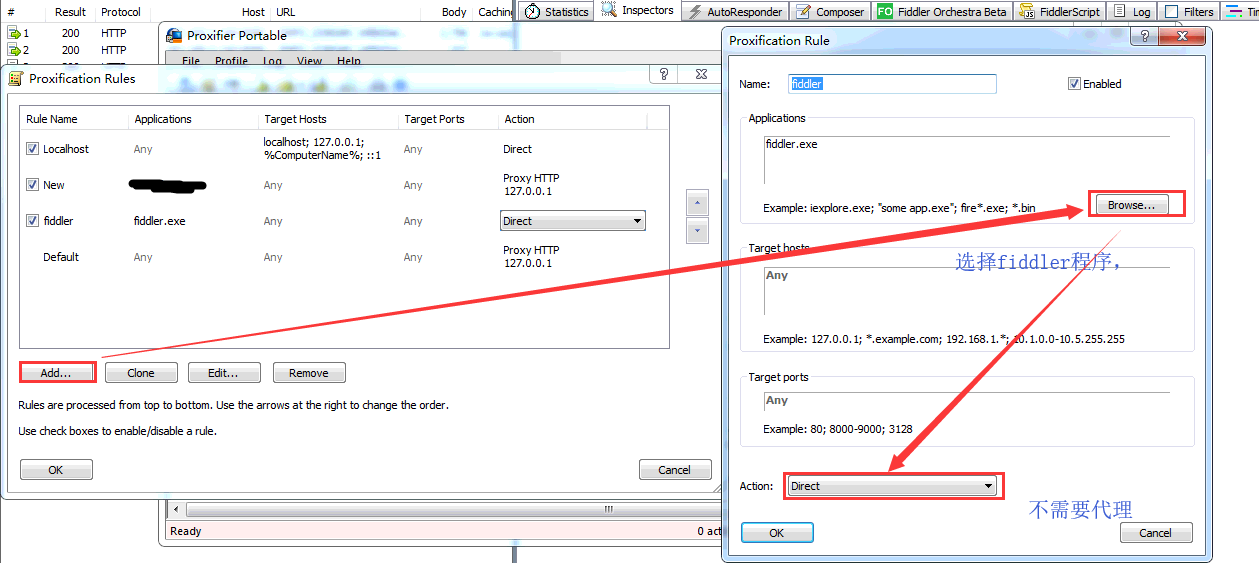The image size is (1259, 563).
Task: Sort sessions by Body column header
Action: pyautogui.click(x=454, y=12)
